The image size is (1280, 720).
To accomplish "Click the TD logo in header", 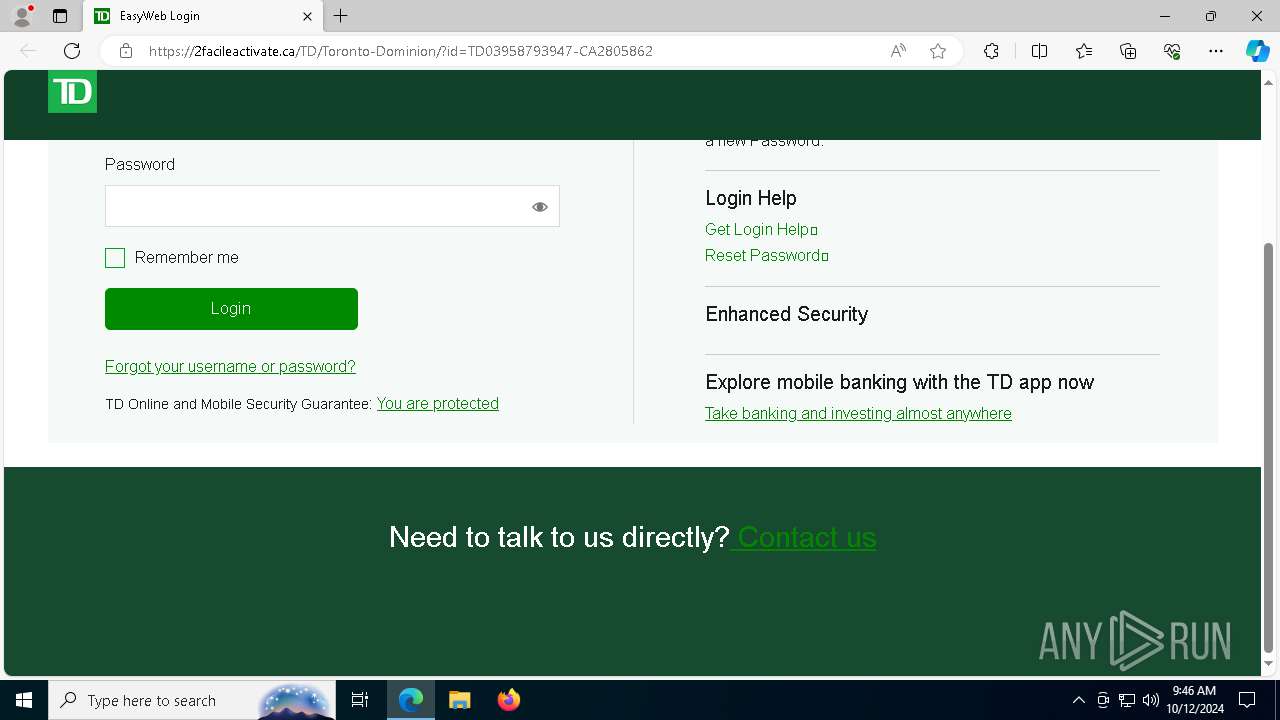I will coord(72,92).
